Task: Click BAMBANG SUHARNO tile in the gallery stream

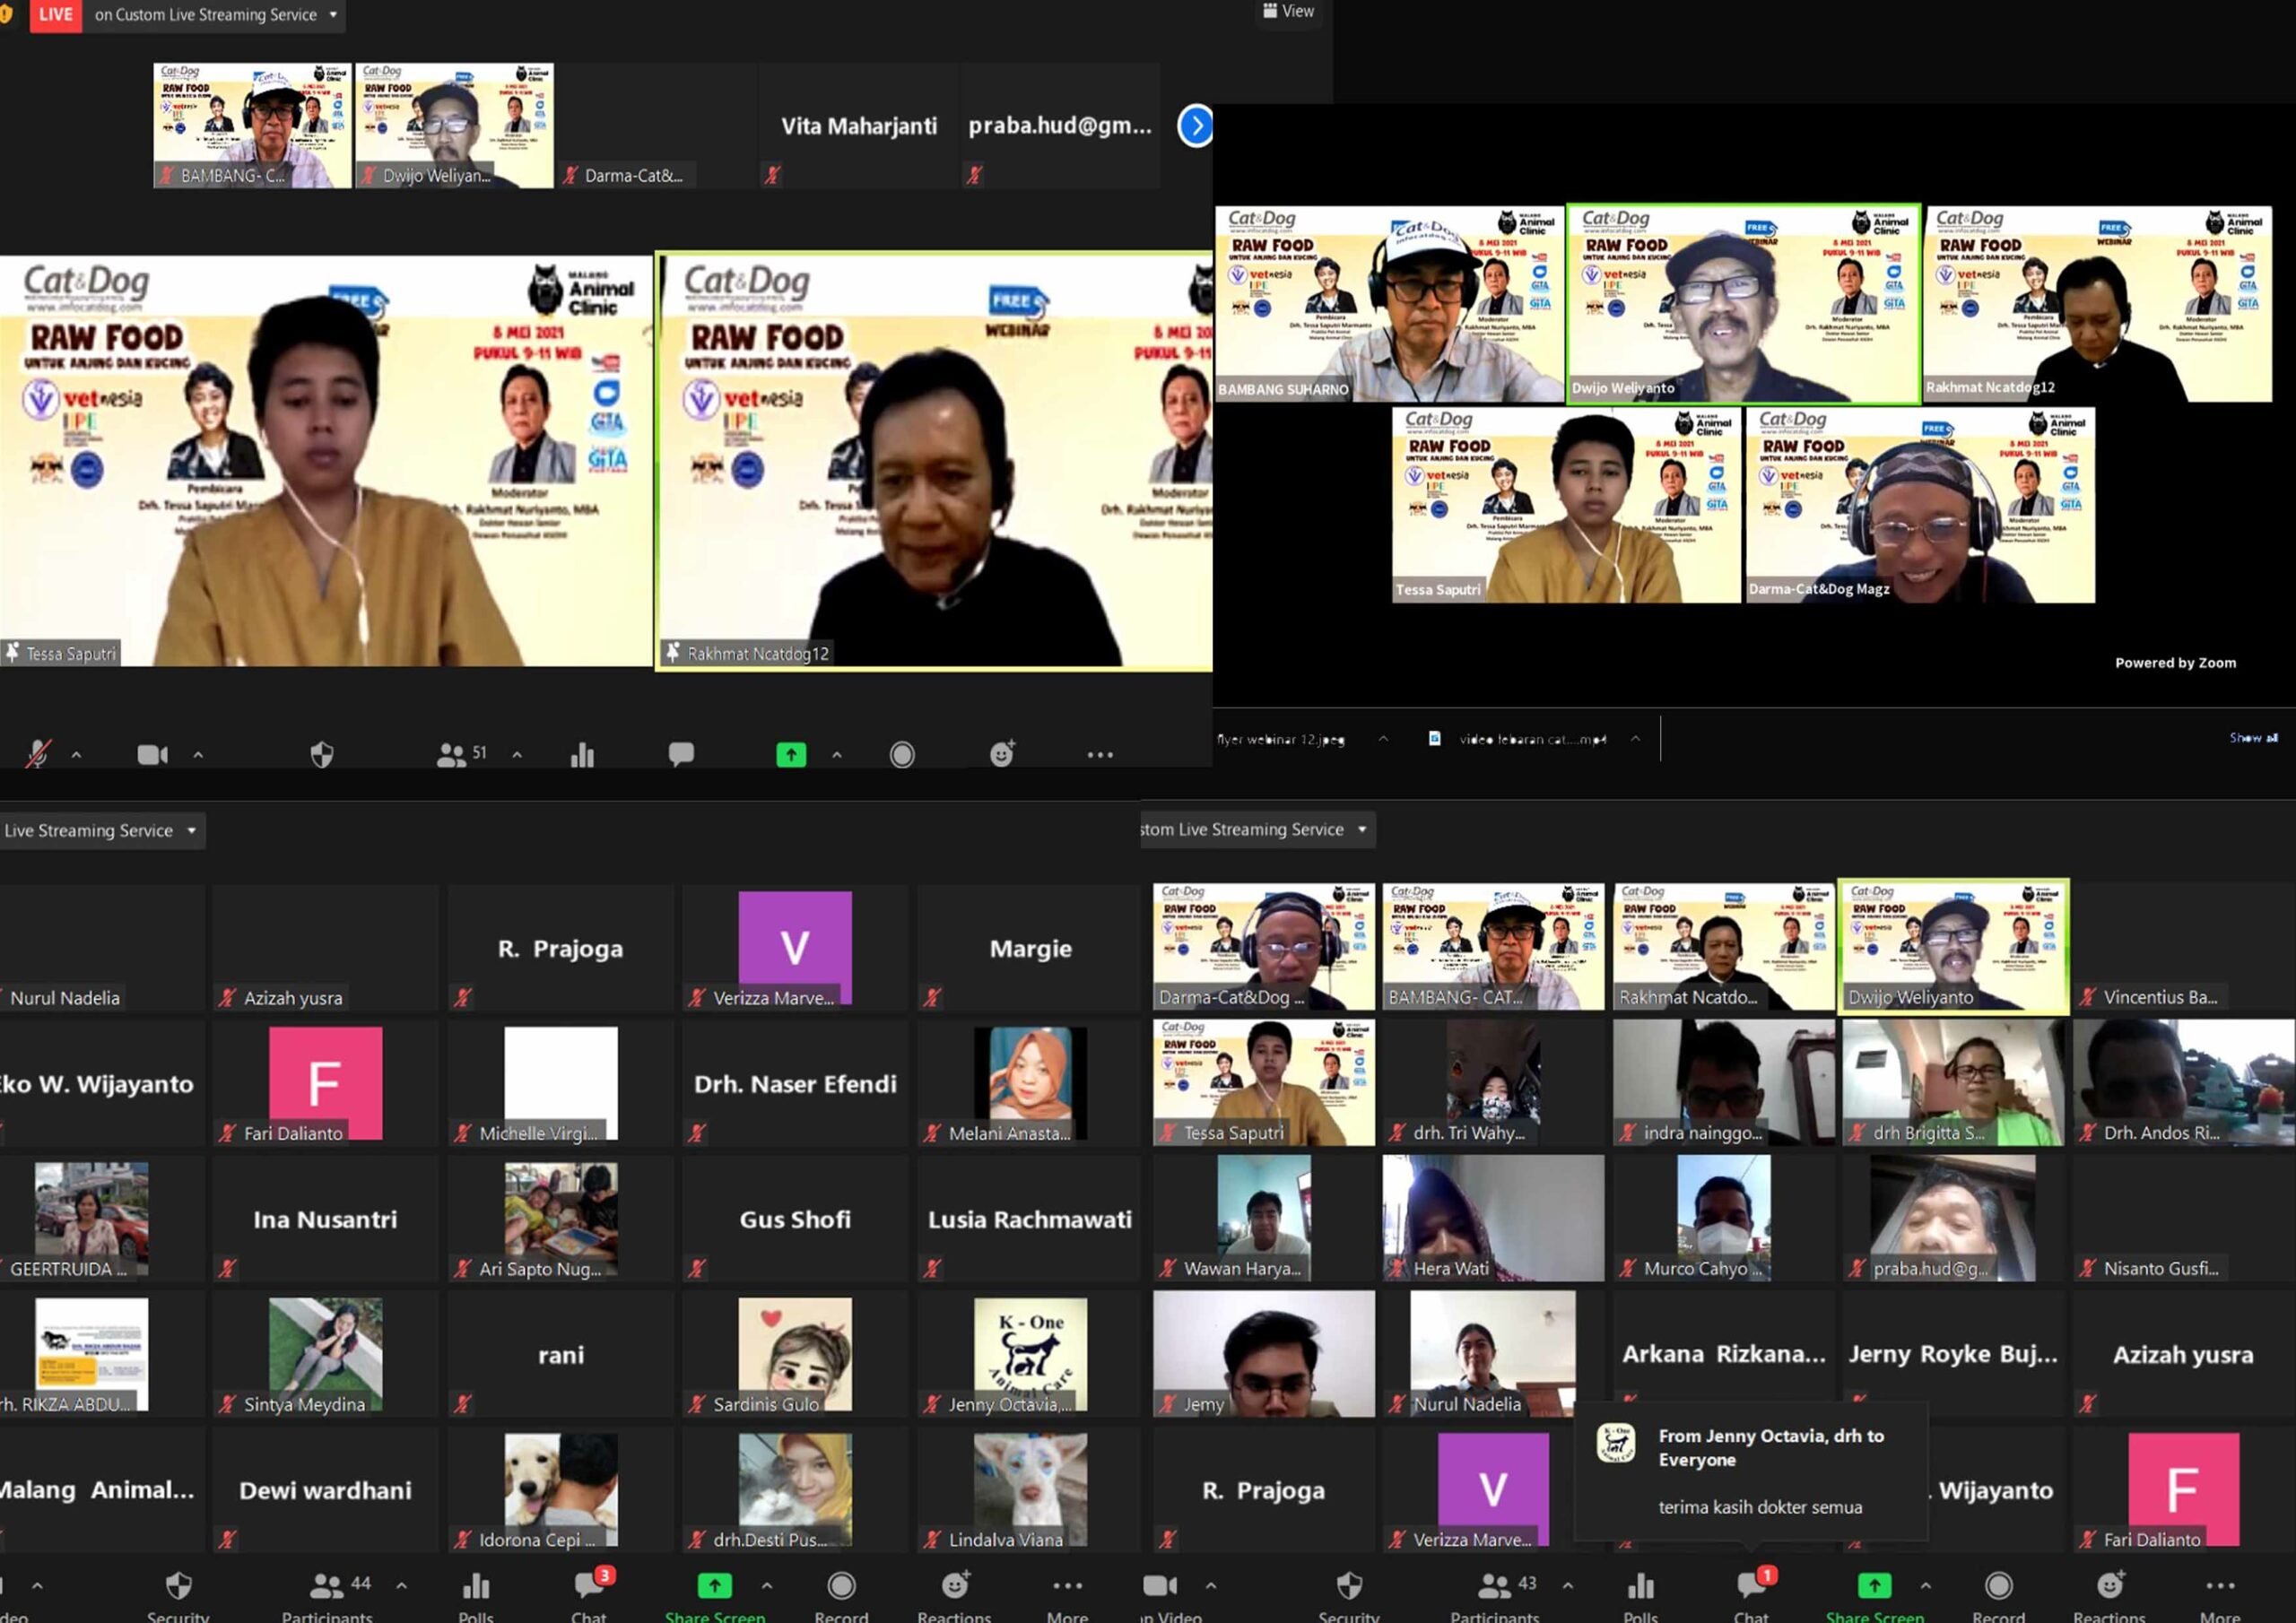Action: click(x=1389, y=304)
